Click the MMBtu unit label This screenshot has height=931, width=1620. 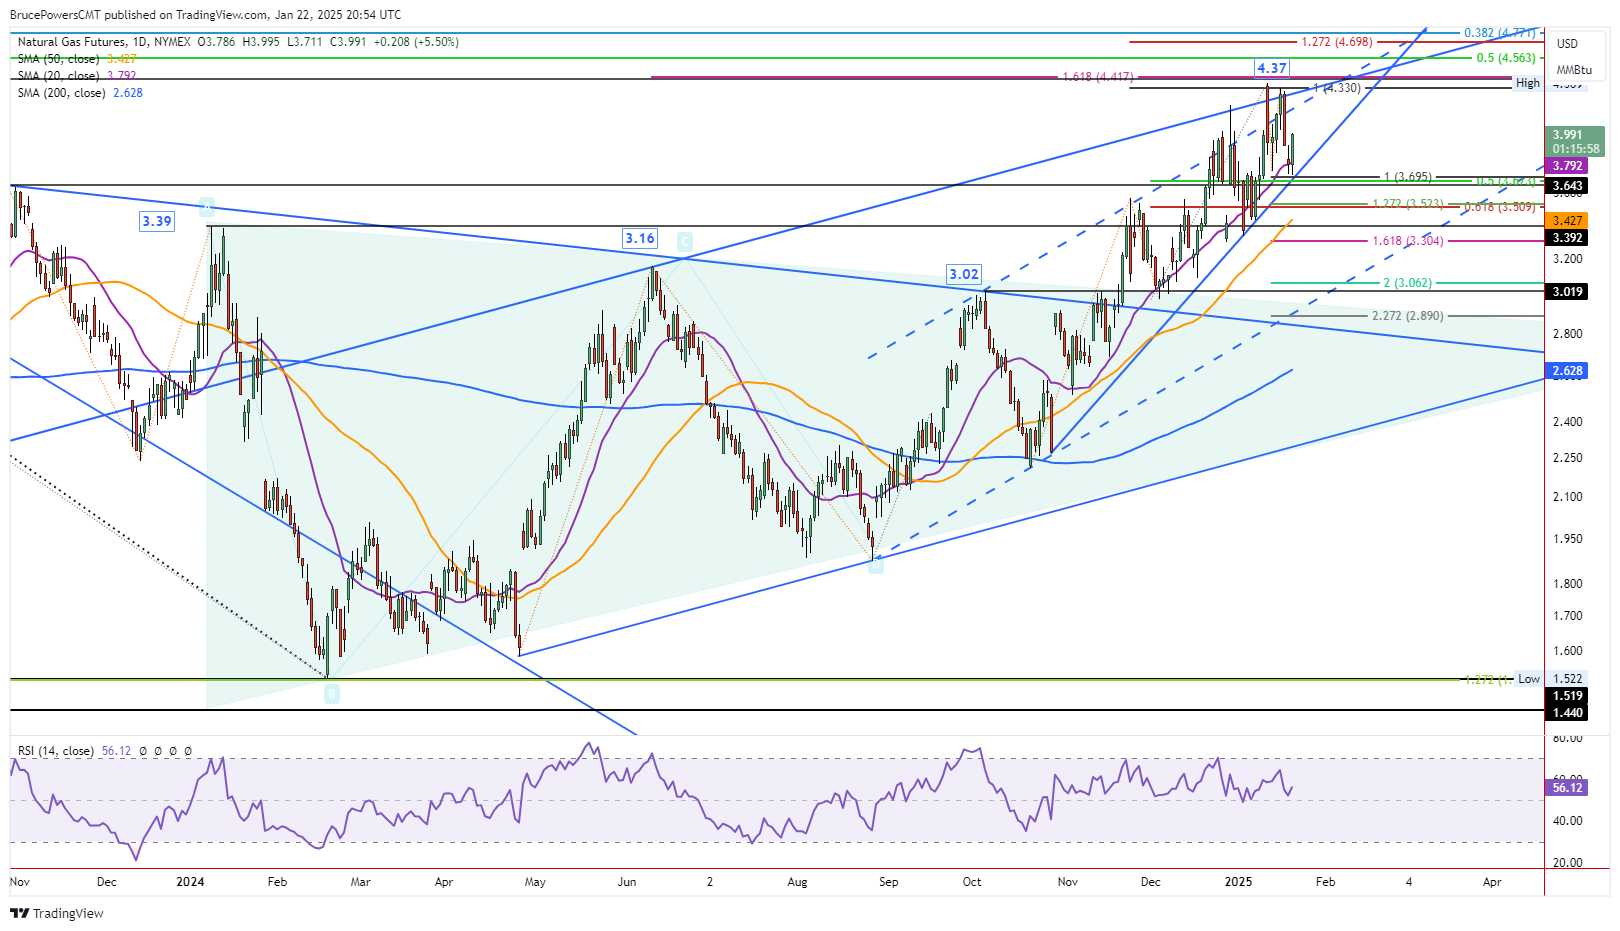coord(1574,70)
